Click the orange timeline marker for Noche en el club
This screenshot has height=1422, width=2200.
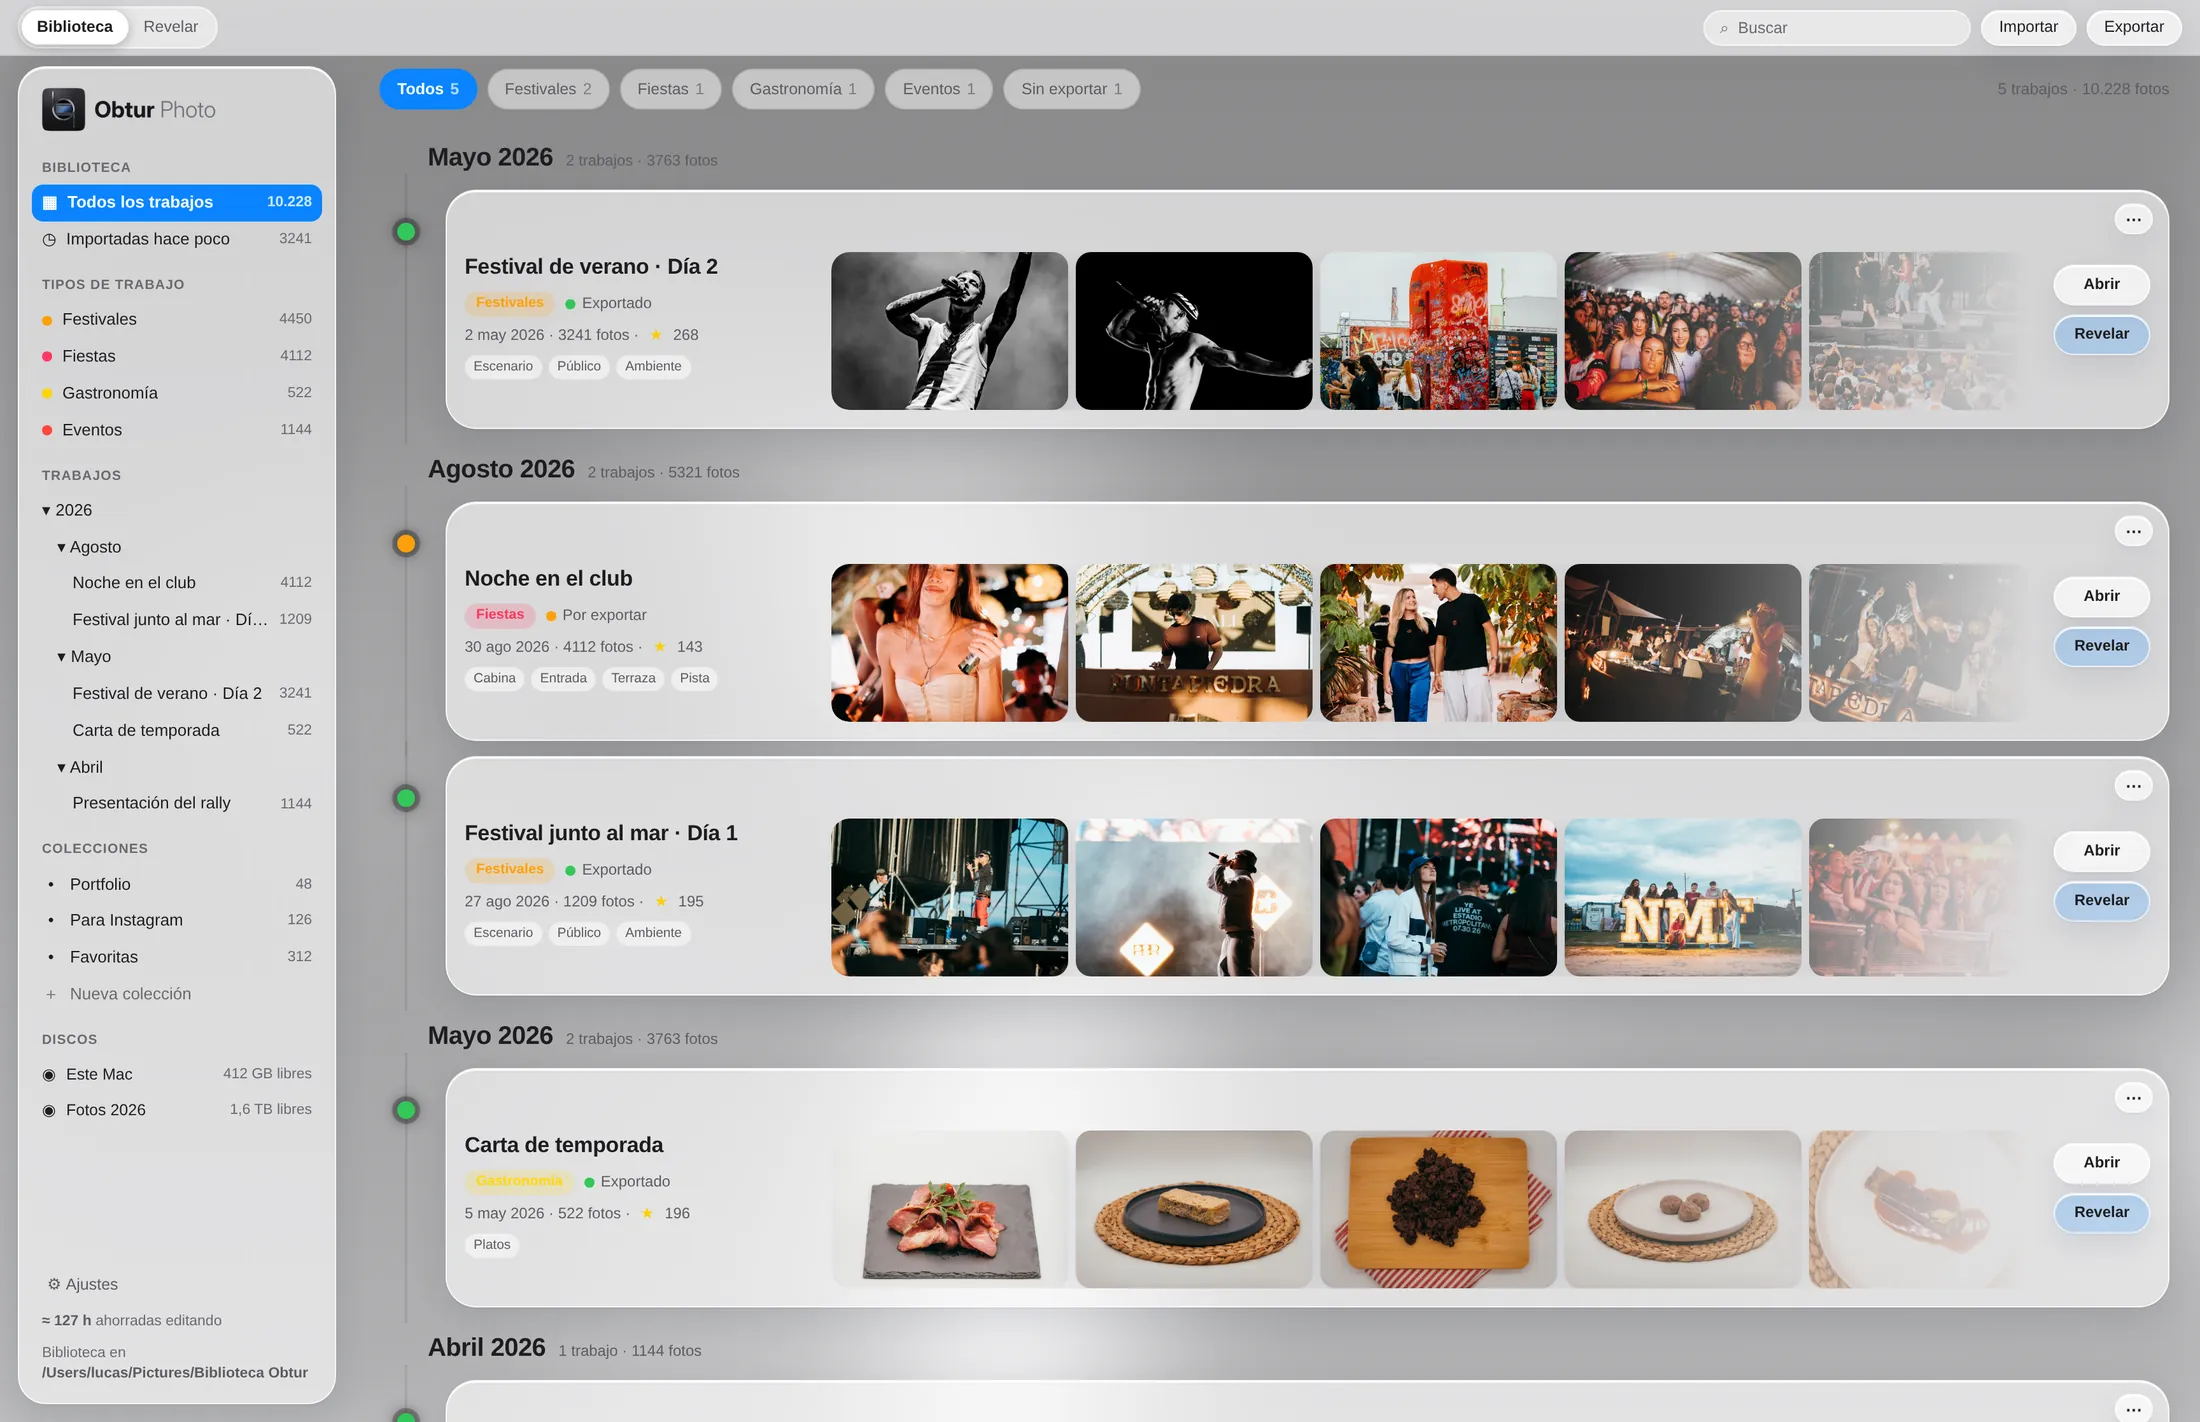(406, 544)
